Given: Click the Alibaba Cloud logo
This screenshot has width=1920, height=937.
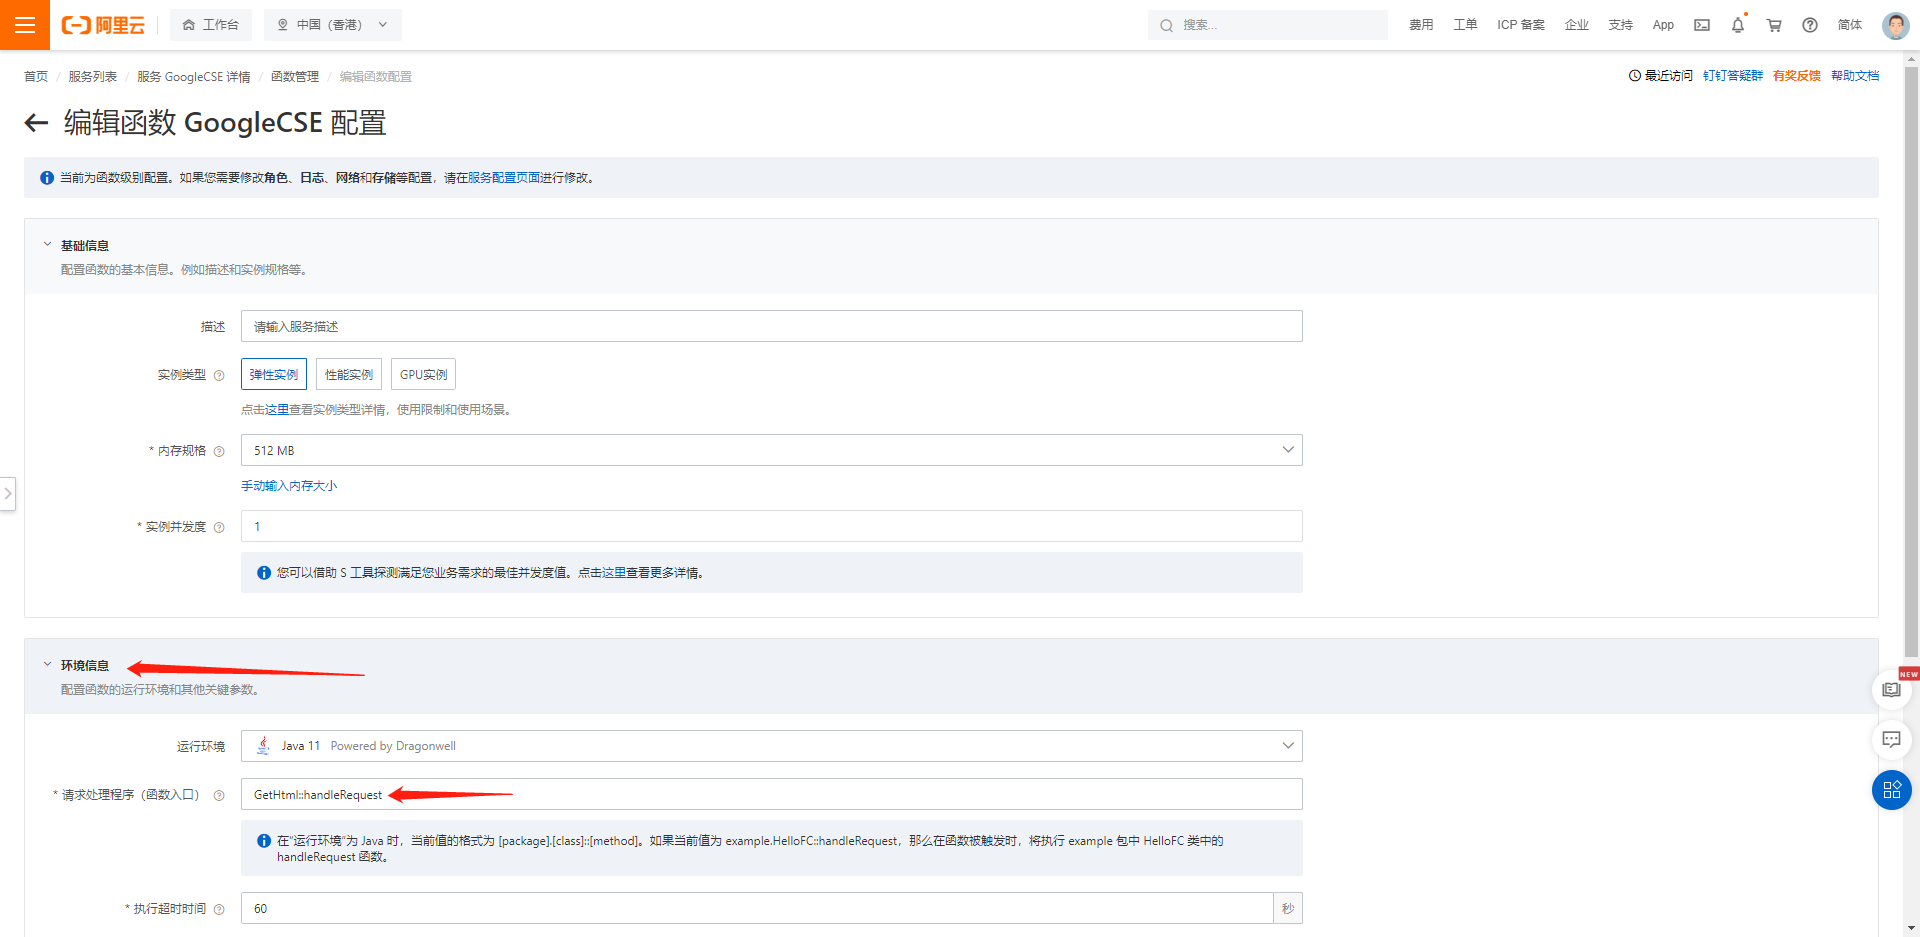Looking at the screenshot, I should [x=103, y=25].
